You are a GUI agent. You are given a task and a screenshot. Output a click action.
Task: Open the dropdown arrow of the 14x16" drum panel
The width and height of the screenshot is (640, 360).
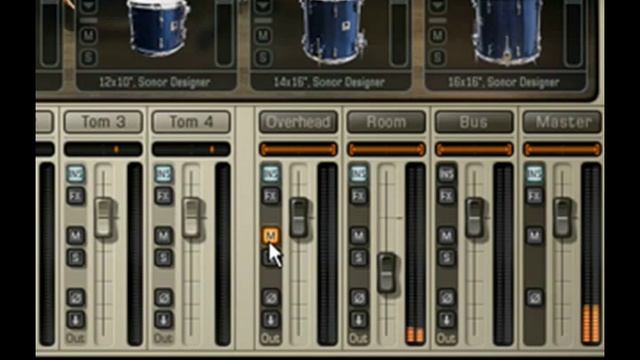point(263,6)
